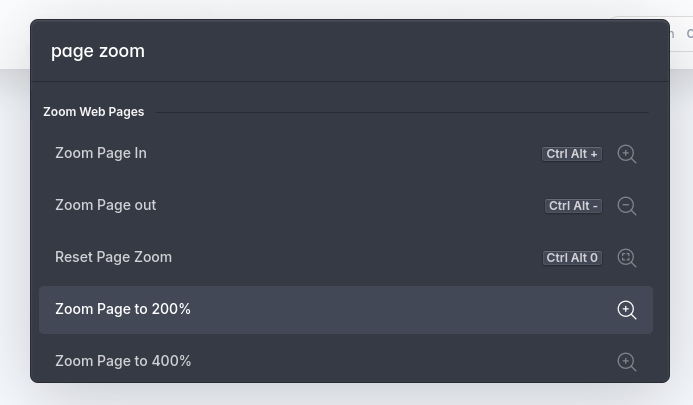The width and height of the screenshot is (693, 405).
Task: Click the empty area right of the search text
Action: (x=398, y=51)
